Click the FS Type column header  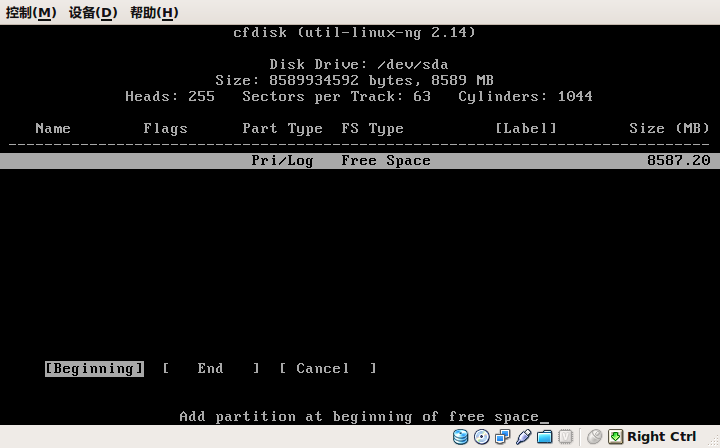pyautogui.click(x=372, y=129)
